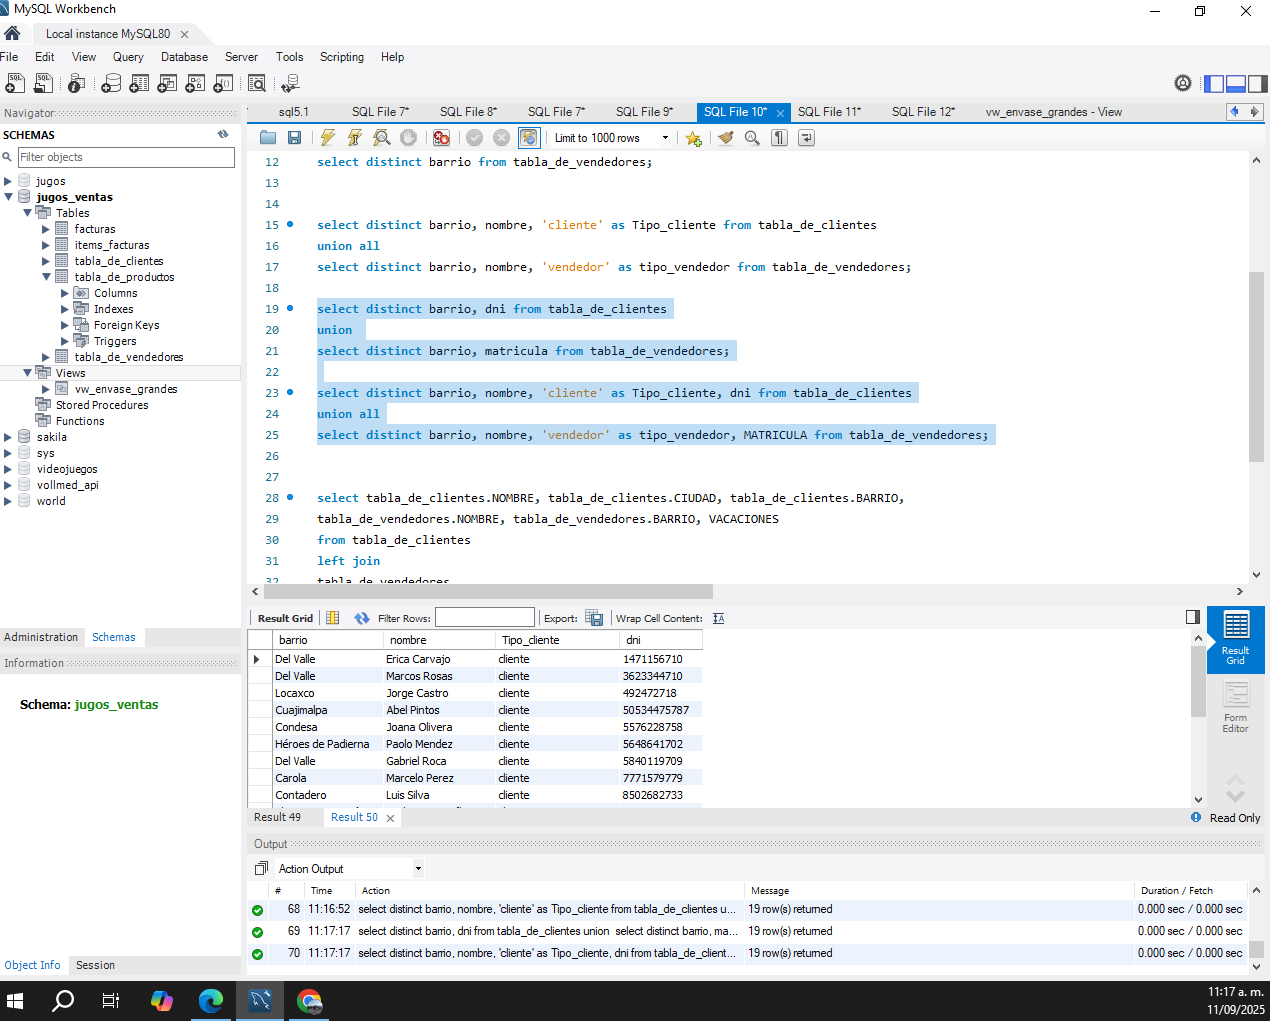Execute statement under cursor icon

coord(354,138)
